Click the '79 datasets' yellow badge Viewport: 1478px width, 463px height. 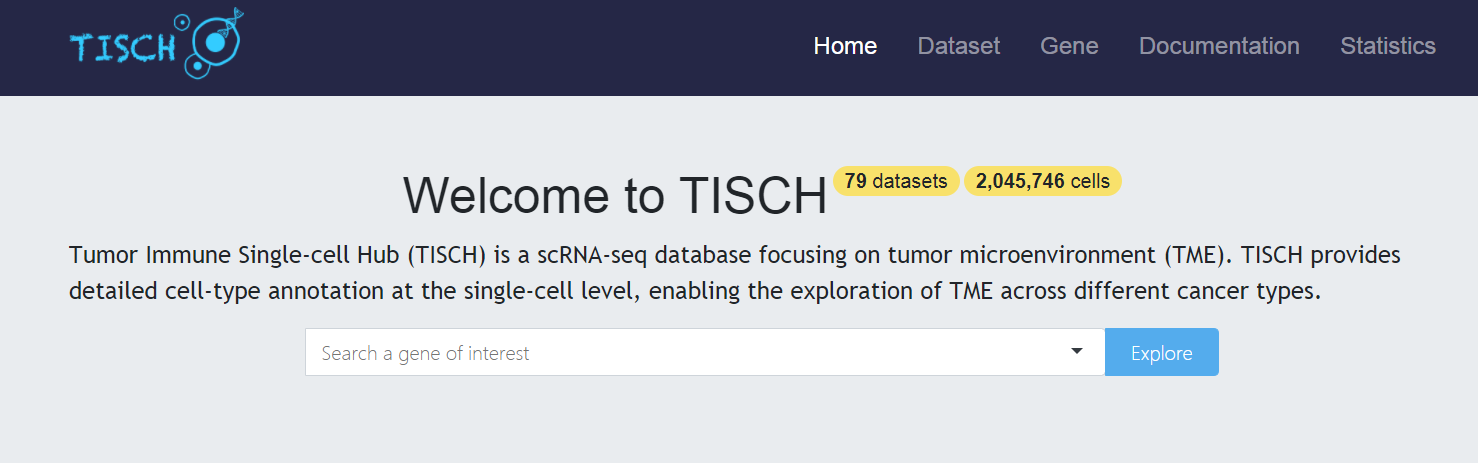click(x=896, y=181)
